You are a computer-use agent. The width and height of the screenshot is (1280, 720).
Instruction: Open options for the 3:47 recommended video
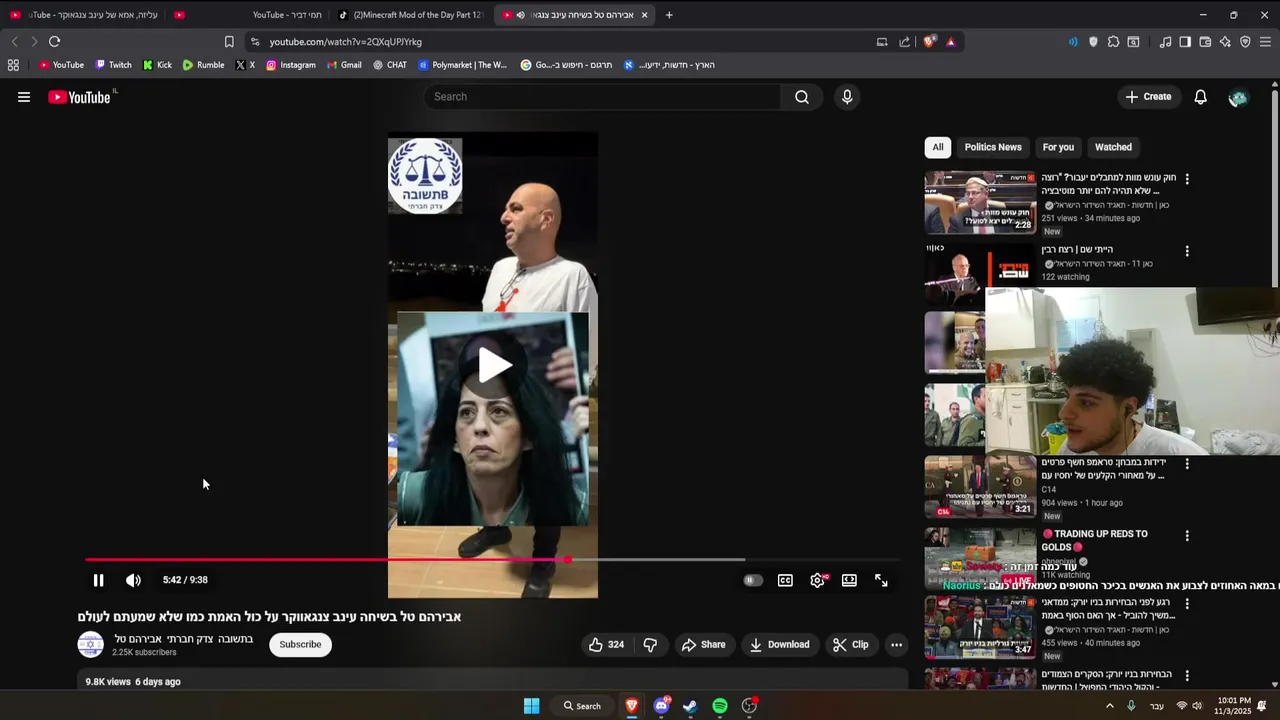point(1187,604)
